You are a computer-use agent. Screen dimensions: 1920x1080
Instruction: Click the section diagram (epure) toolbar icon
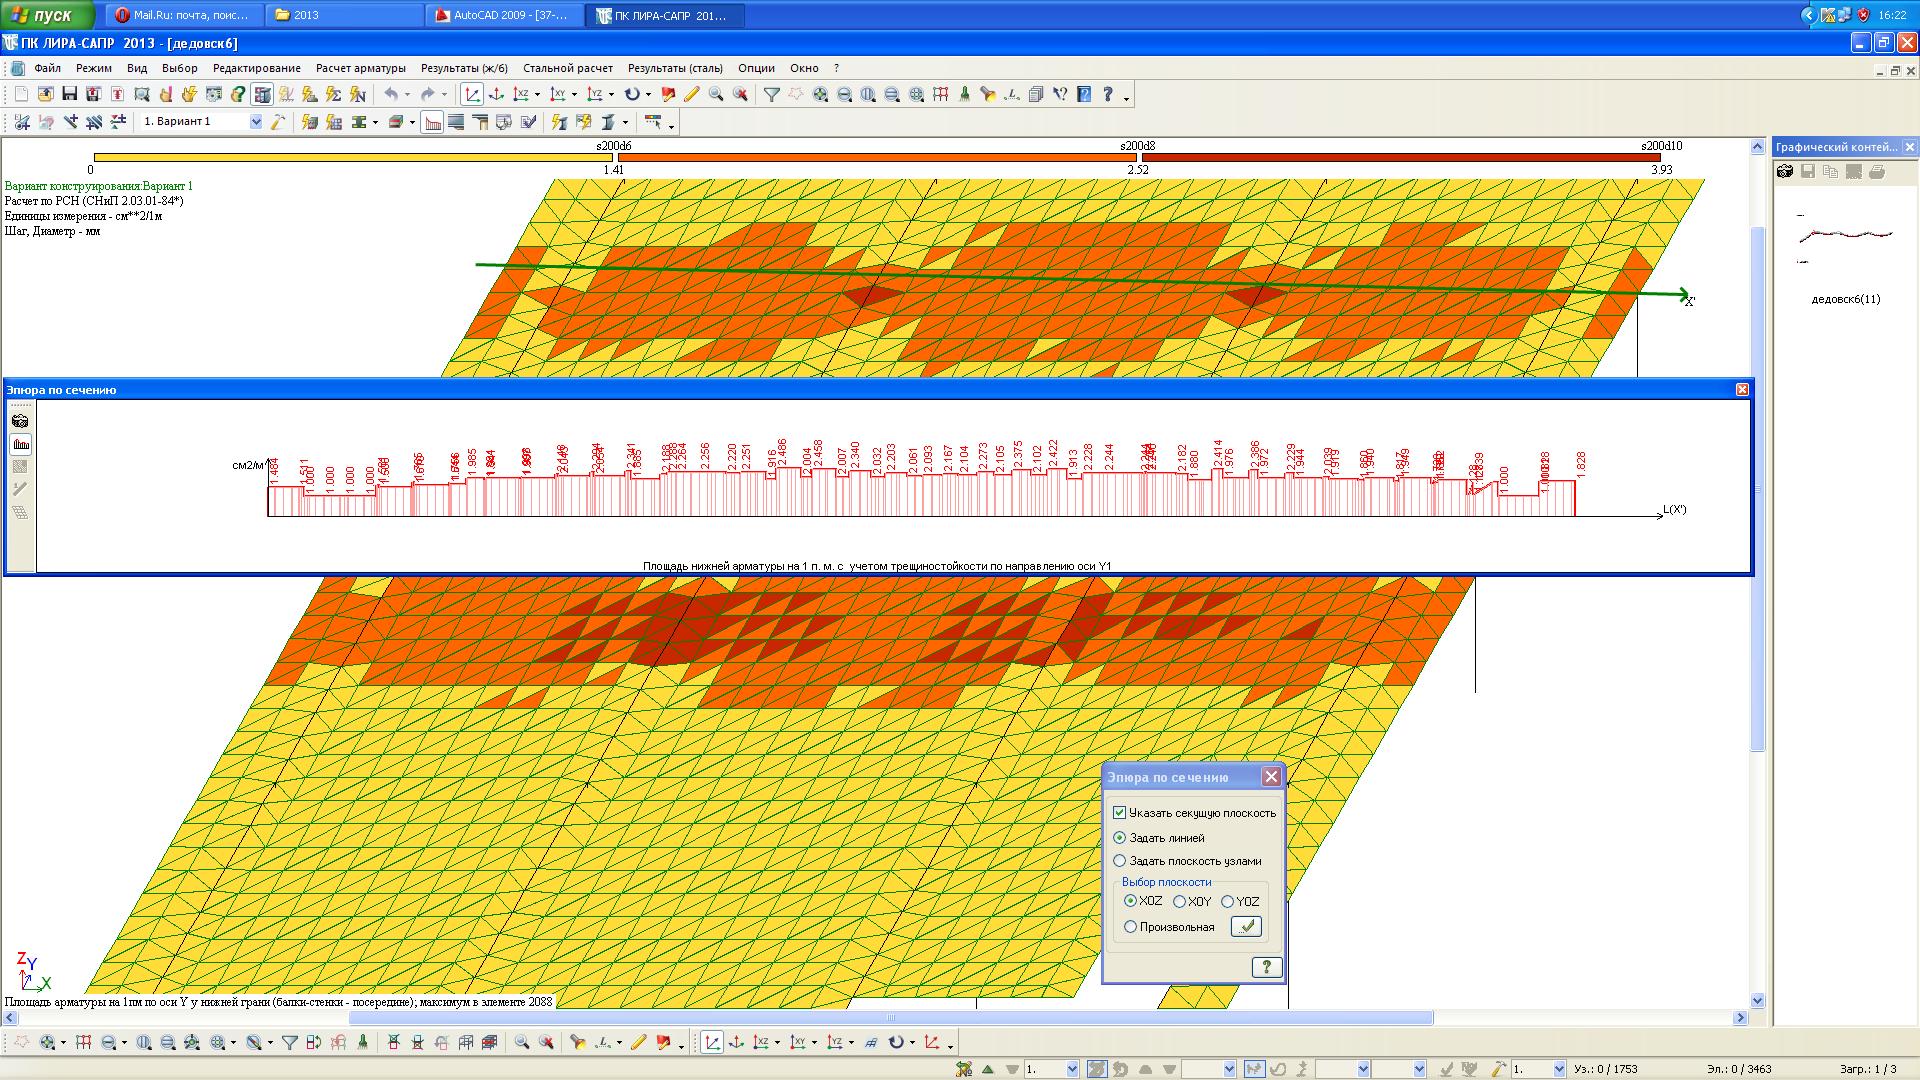432,122
